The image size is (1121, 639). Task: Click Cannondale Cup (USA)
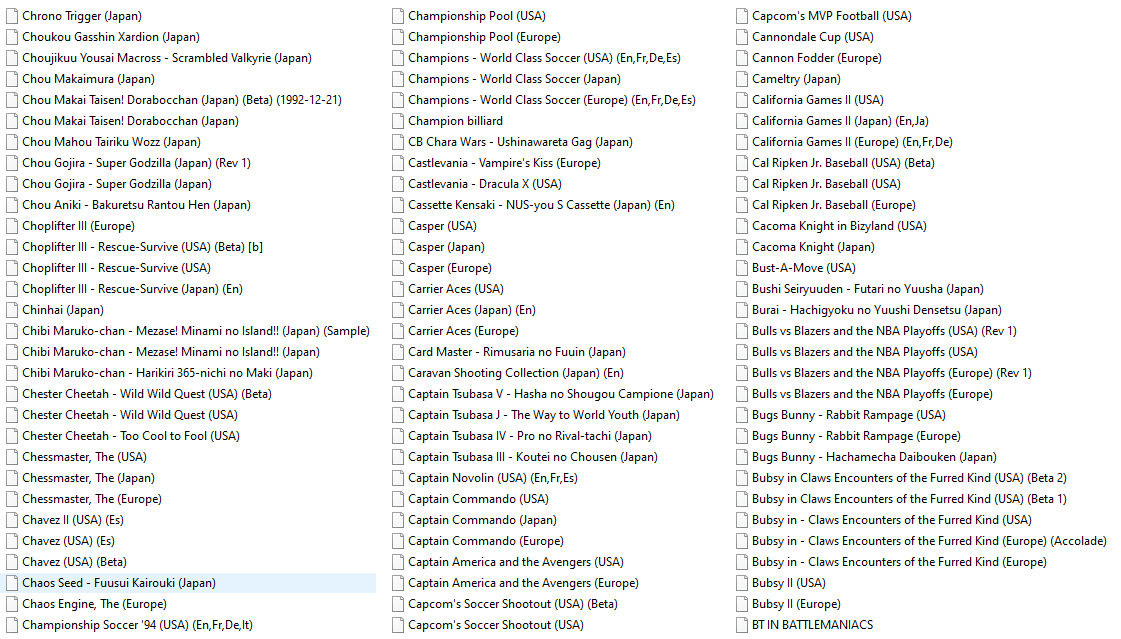(813, 37)
